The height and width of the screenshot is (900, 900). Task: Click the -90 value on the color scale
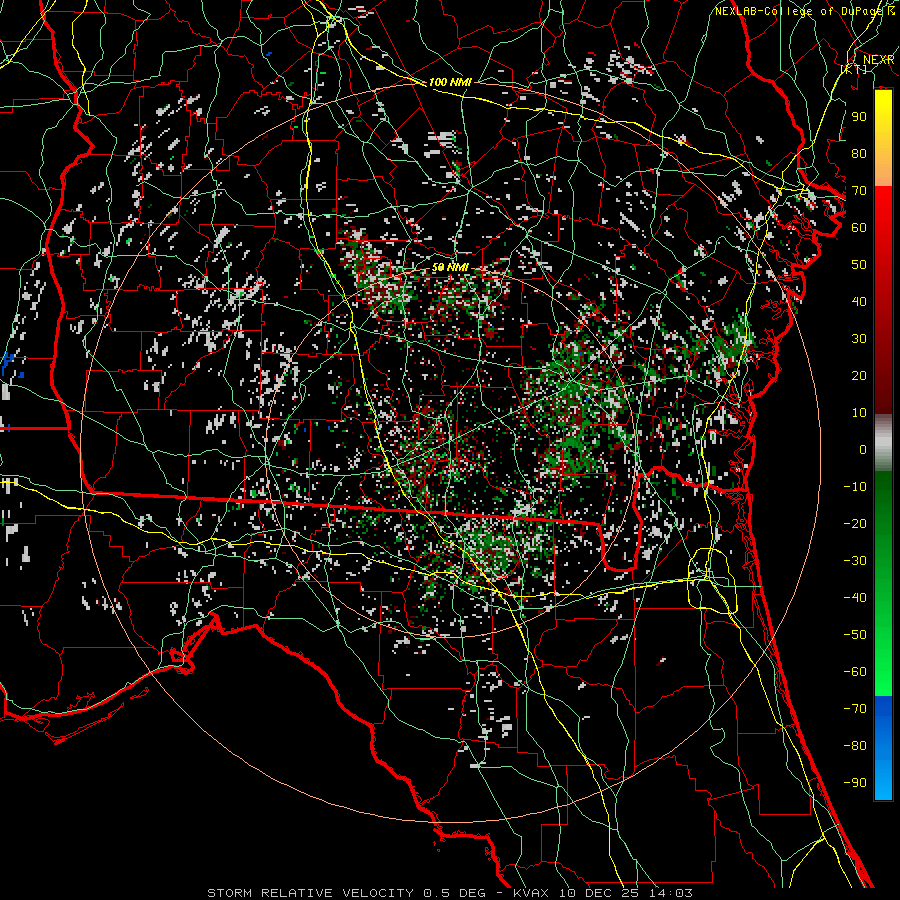point(855,782)
